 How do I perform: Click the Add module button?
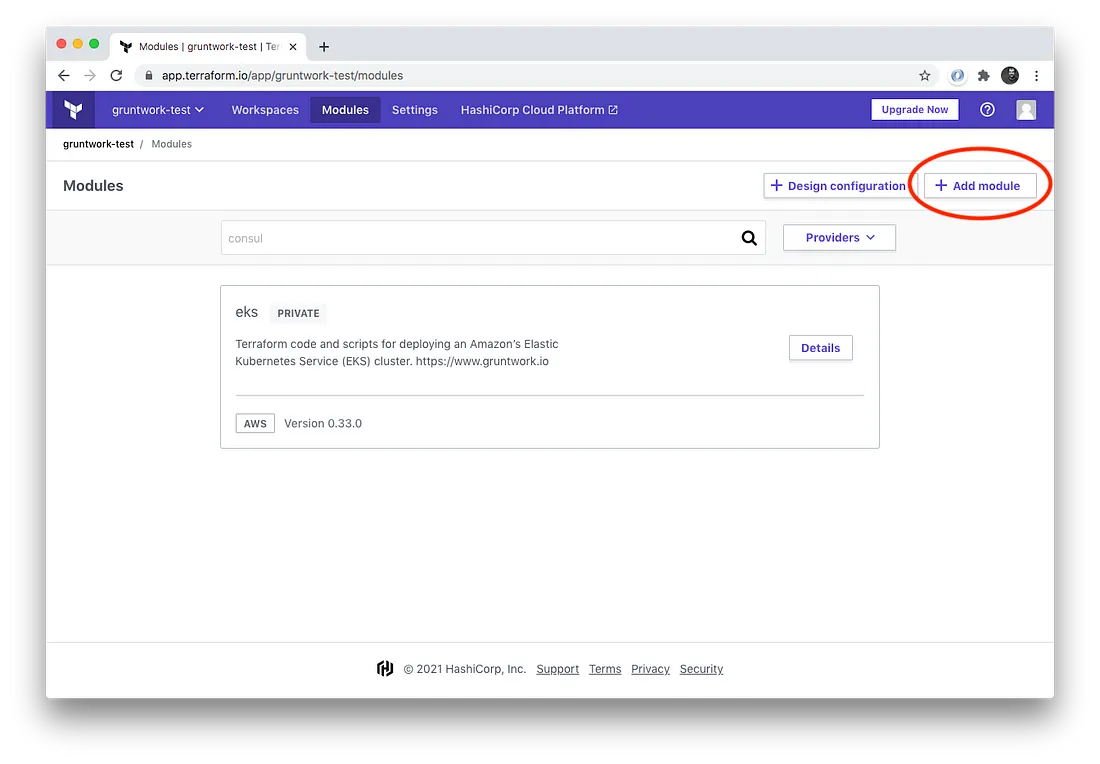click(x=979, y=186)
